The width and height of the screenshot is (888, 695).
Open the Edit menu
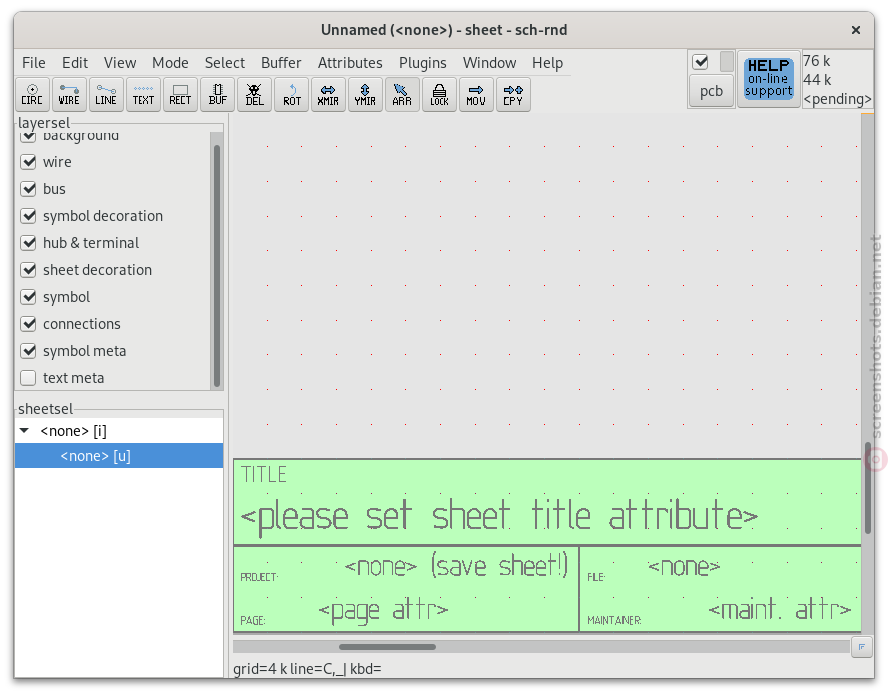pos(75,63)
